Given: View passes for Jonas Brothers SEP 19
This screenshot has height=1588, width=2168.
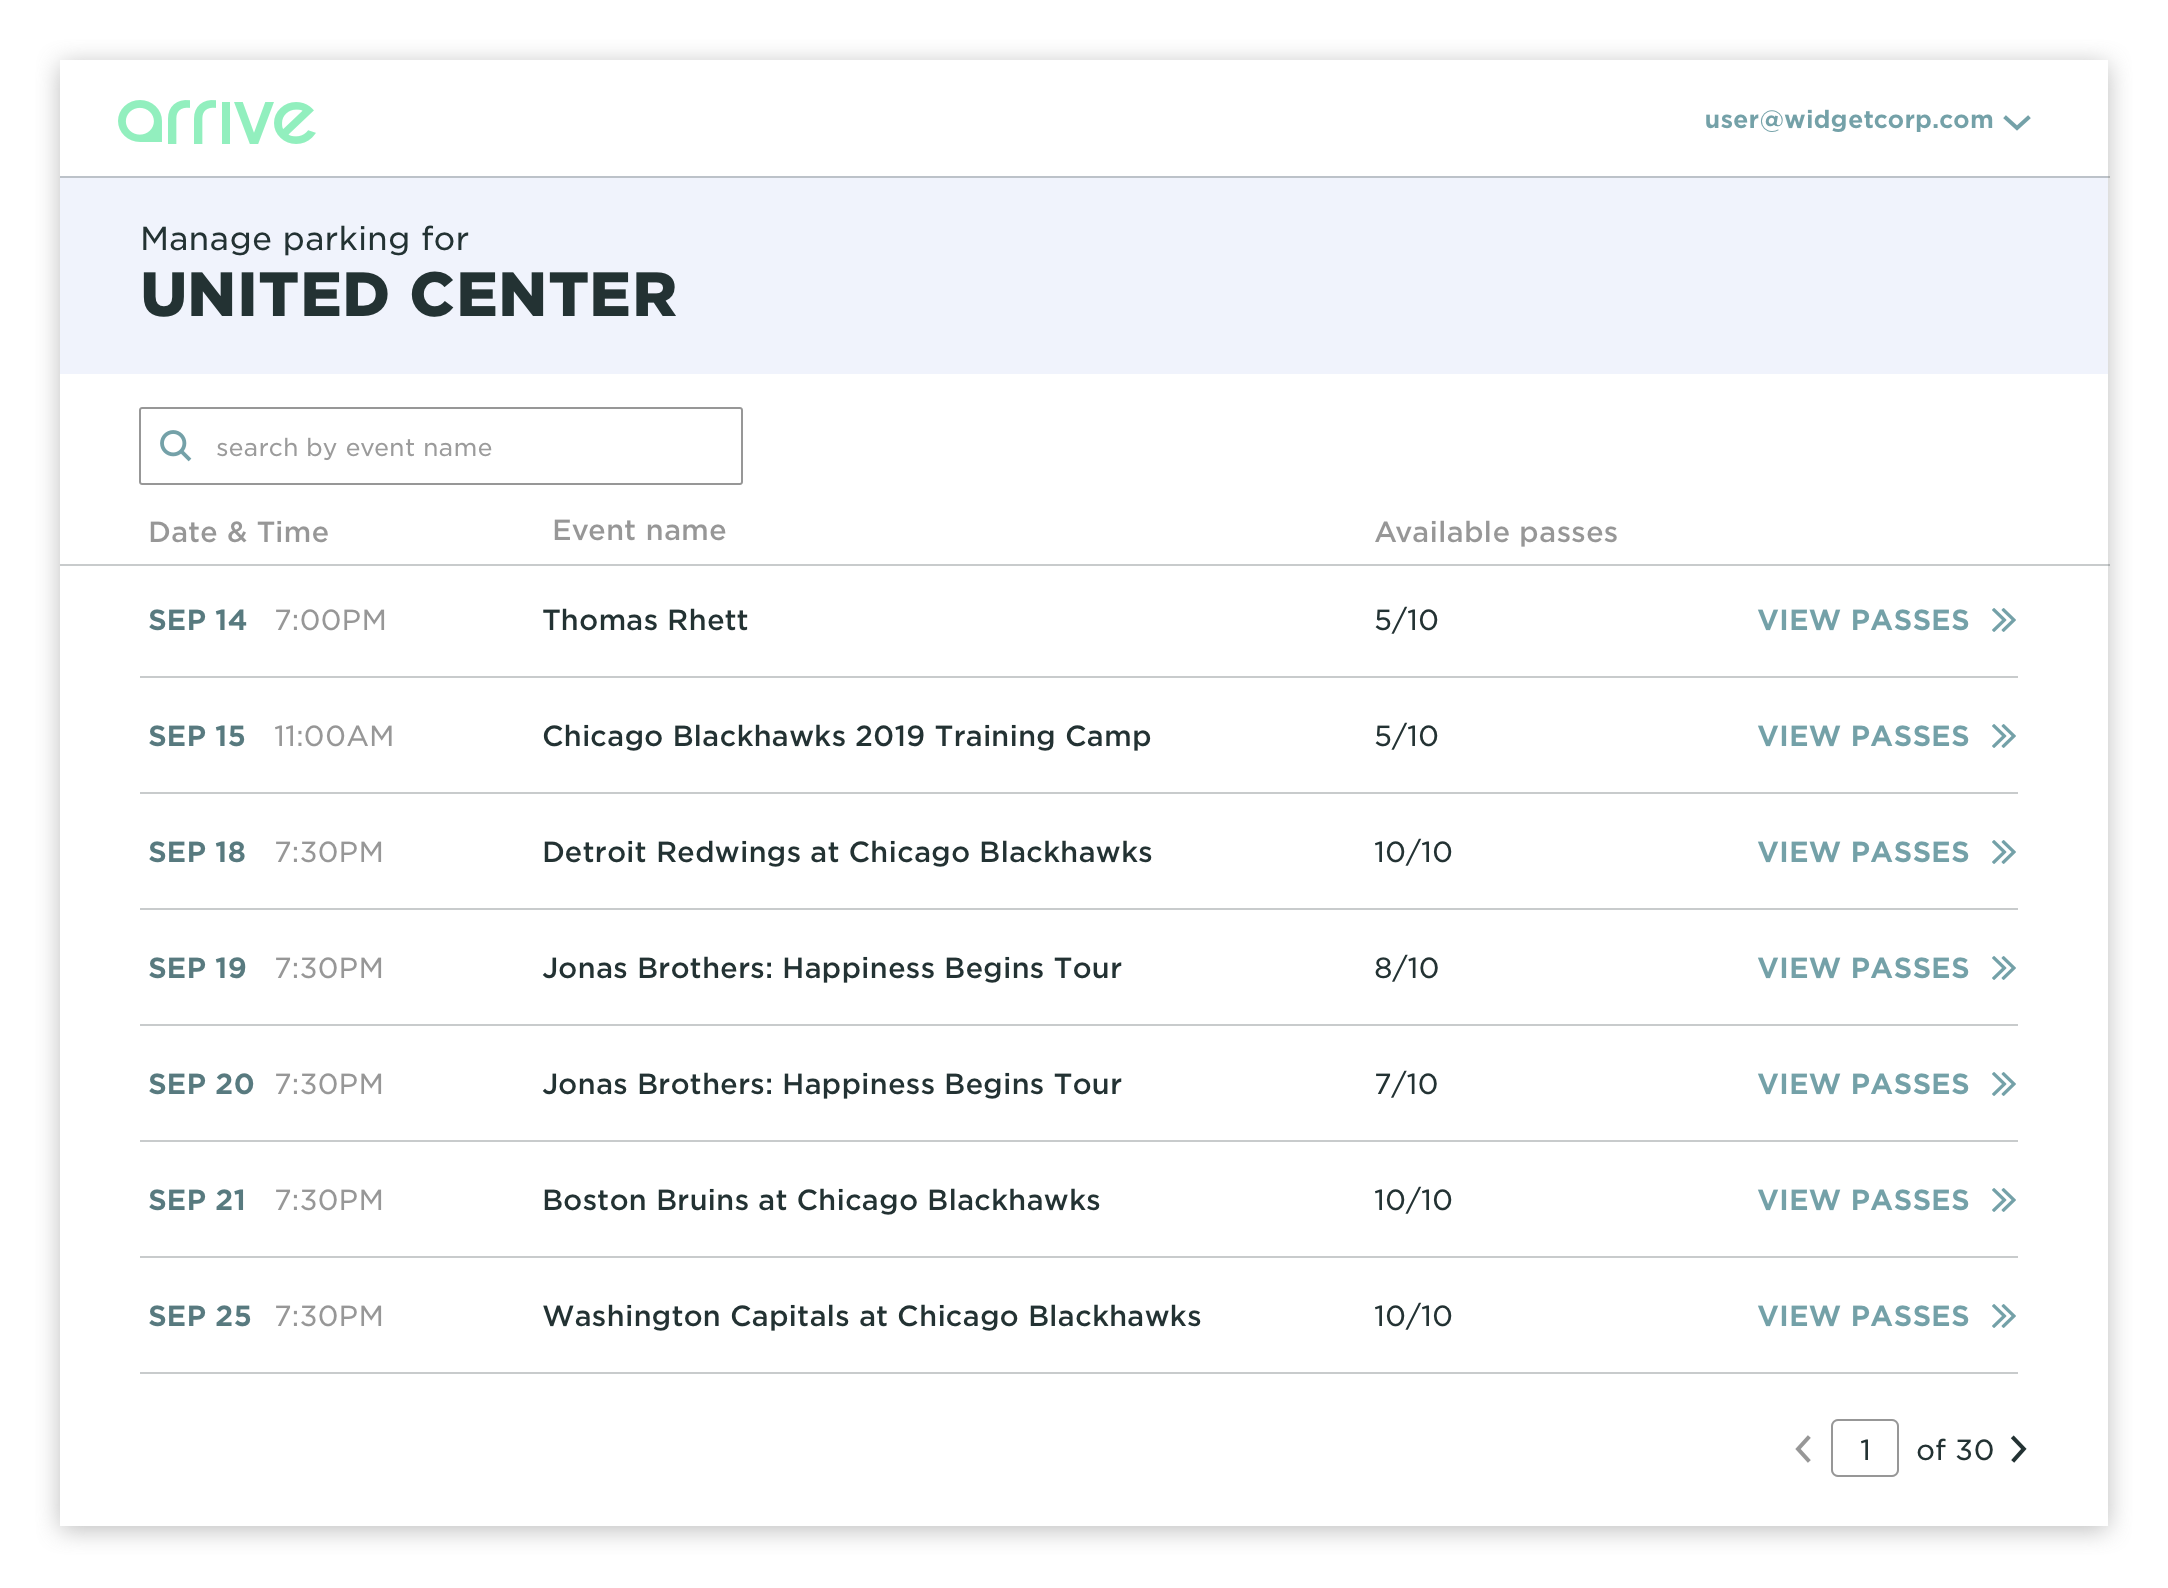Looking at the screenshot, I should coord(1887,968).
